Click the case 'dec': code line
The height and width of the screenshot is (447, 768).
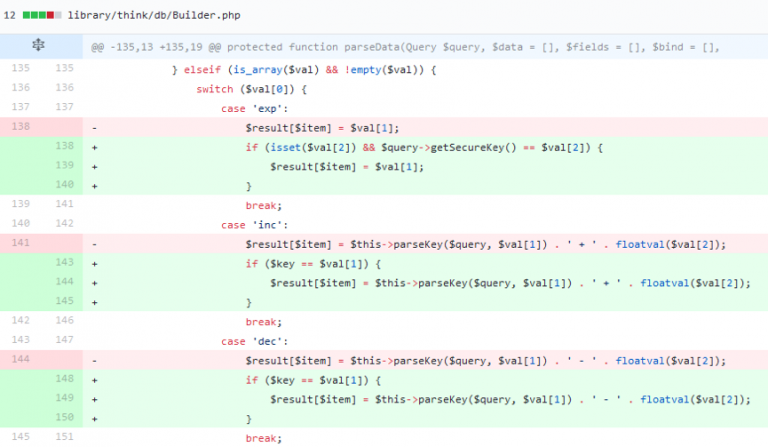click(x=254, y=341)
